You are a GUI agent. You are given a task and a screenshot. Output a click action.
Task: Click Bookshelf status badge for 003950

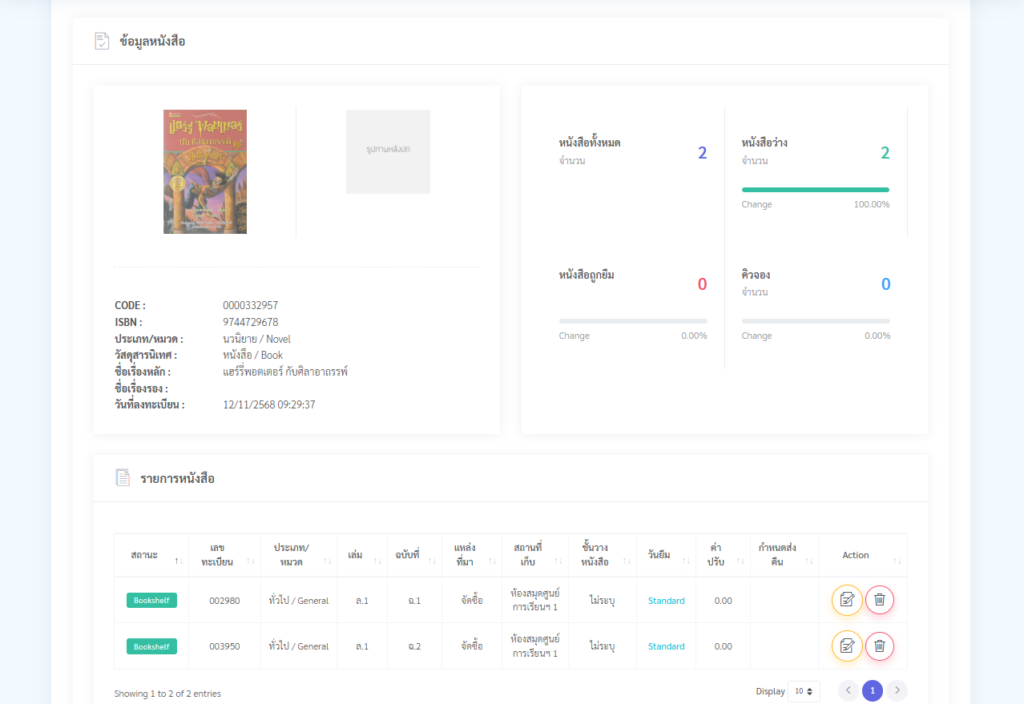tap(151, 647)
